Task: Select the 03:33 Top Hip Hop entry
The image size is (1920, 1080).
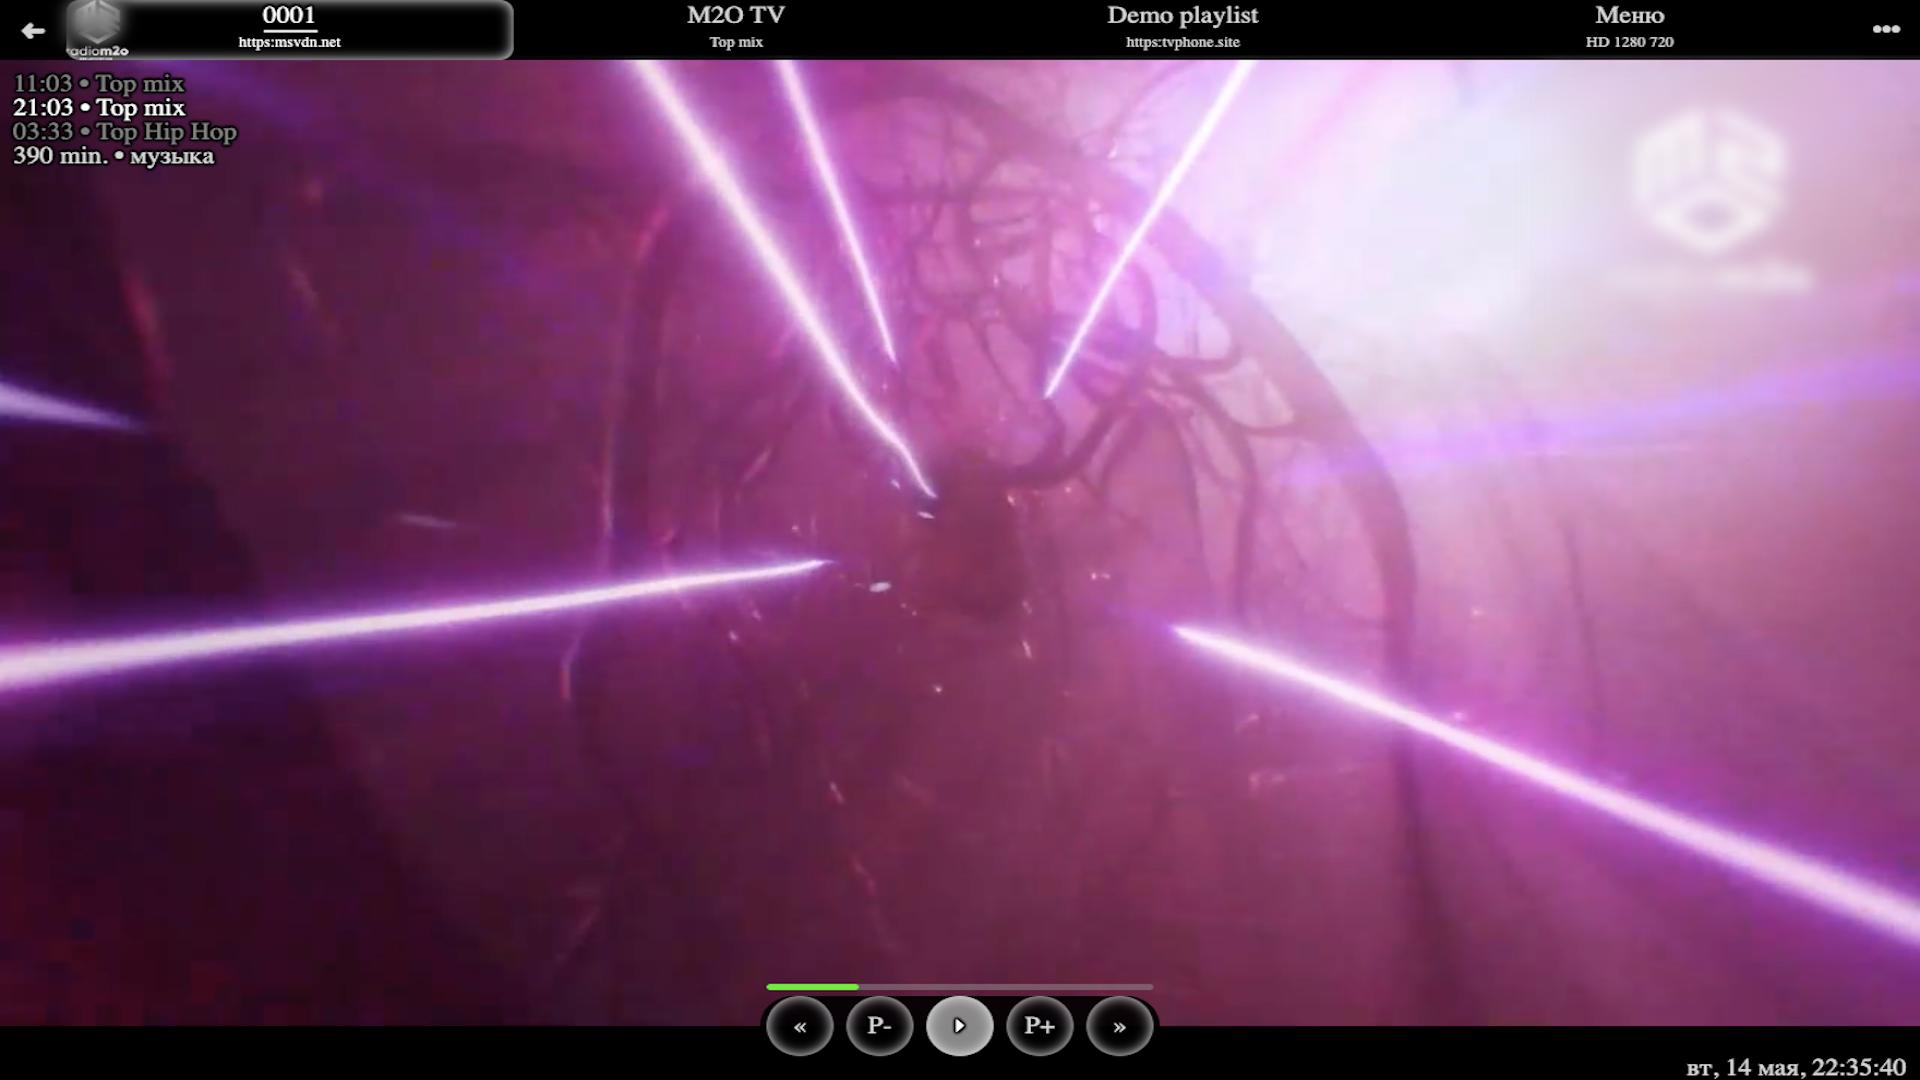Action: 124,131
